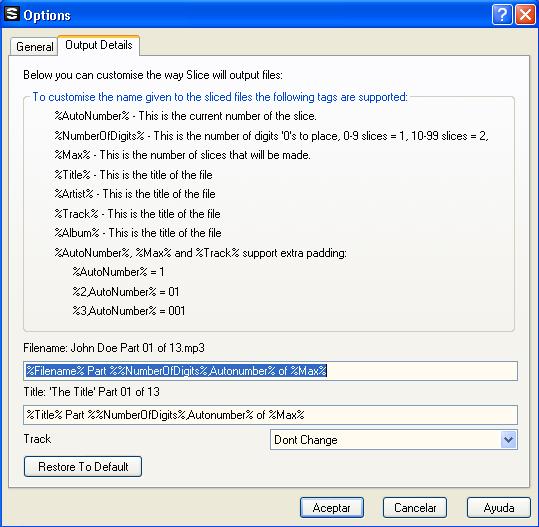Click 'Below you can customise' intro text
The width and height of the screenshot is (539, 527).
point(153,75)
